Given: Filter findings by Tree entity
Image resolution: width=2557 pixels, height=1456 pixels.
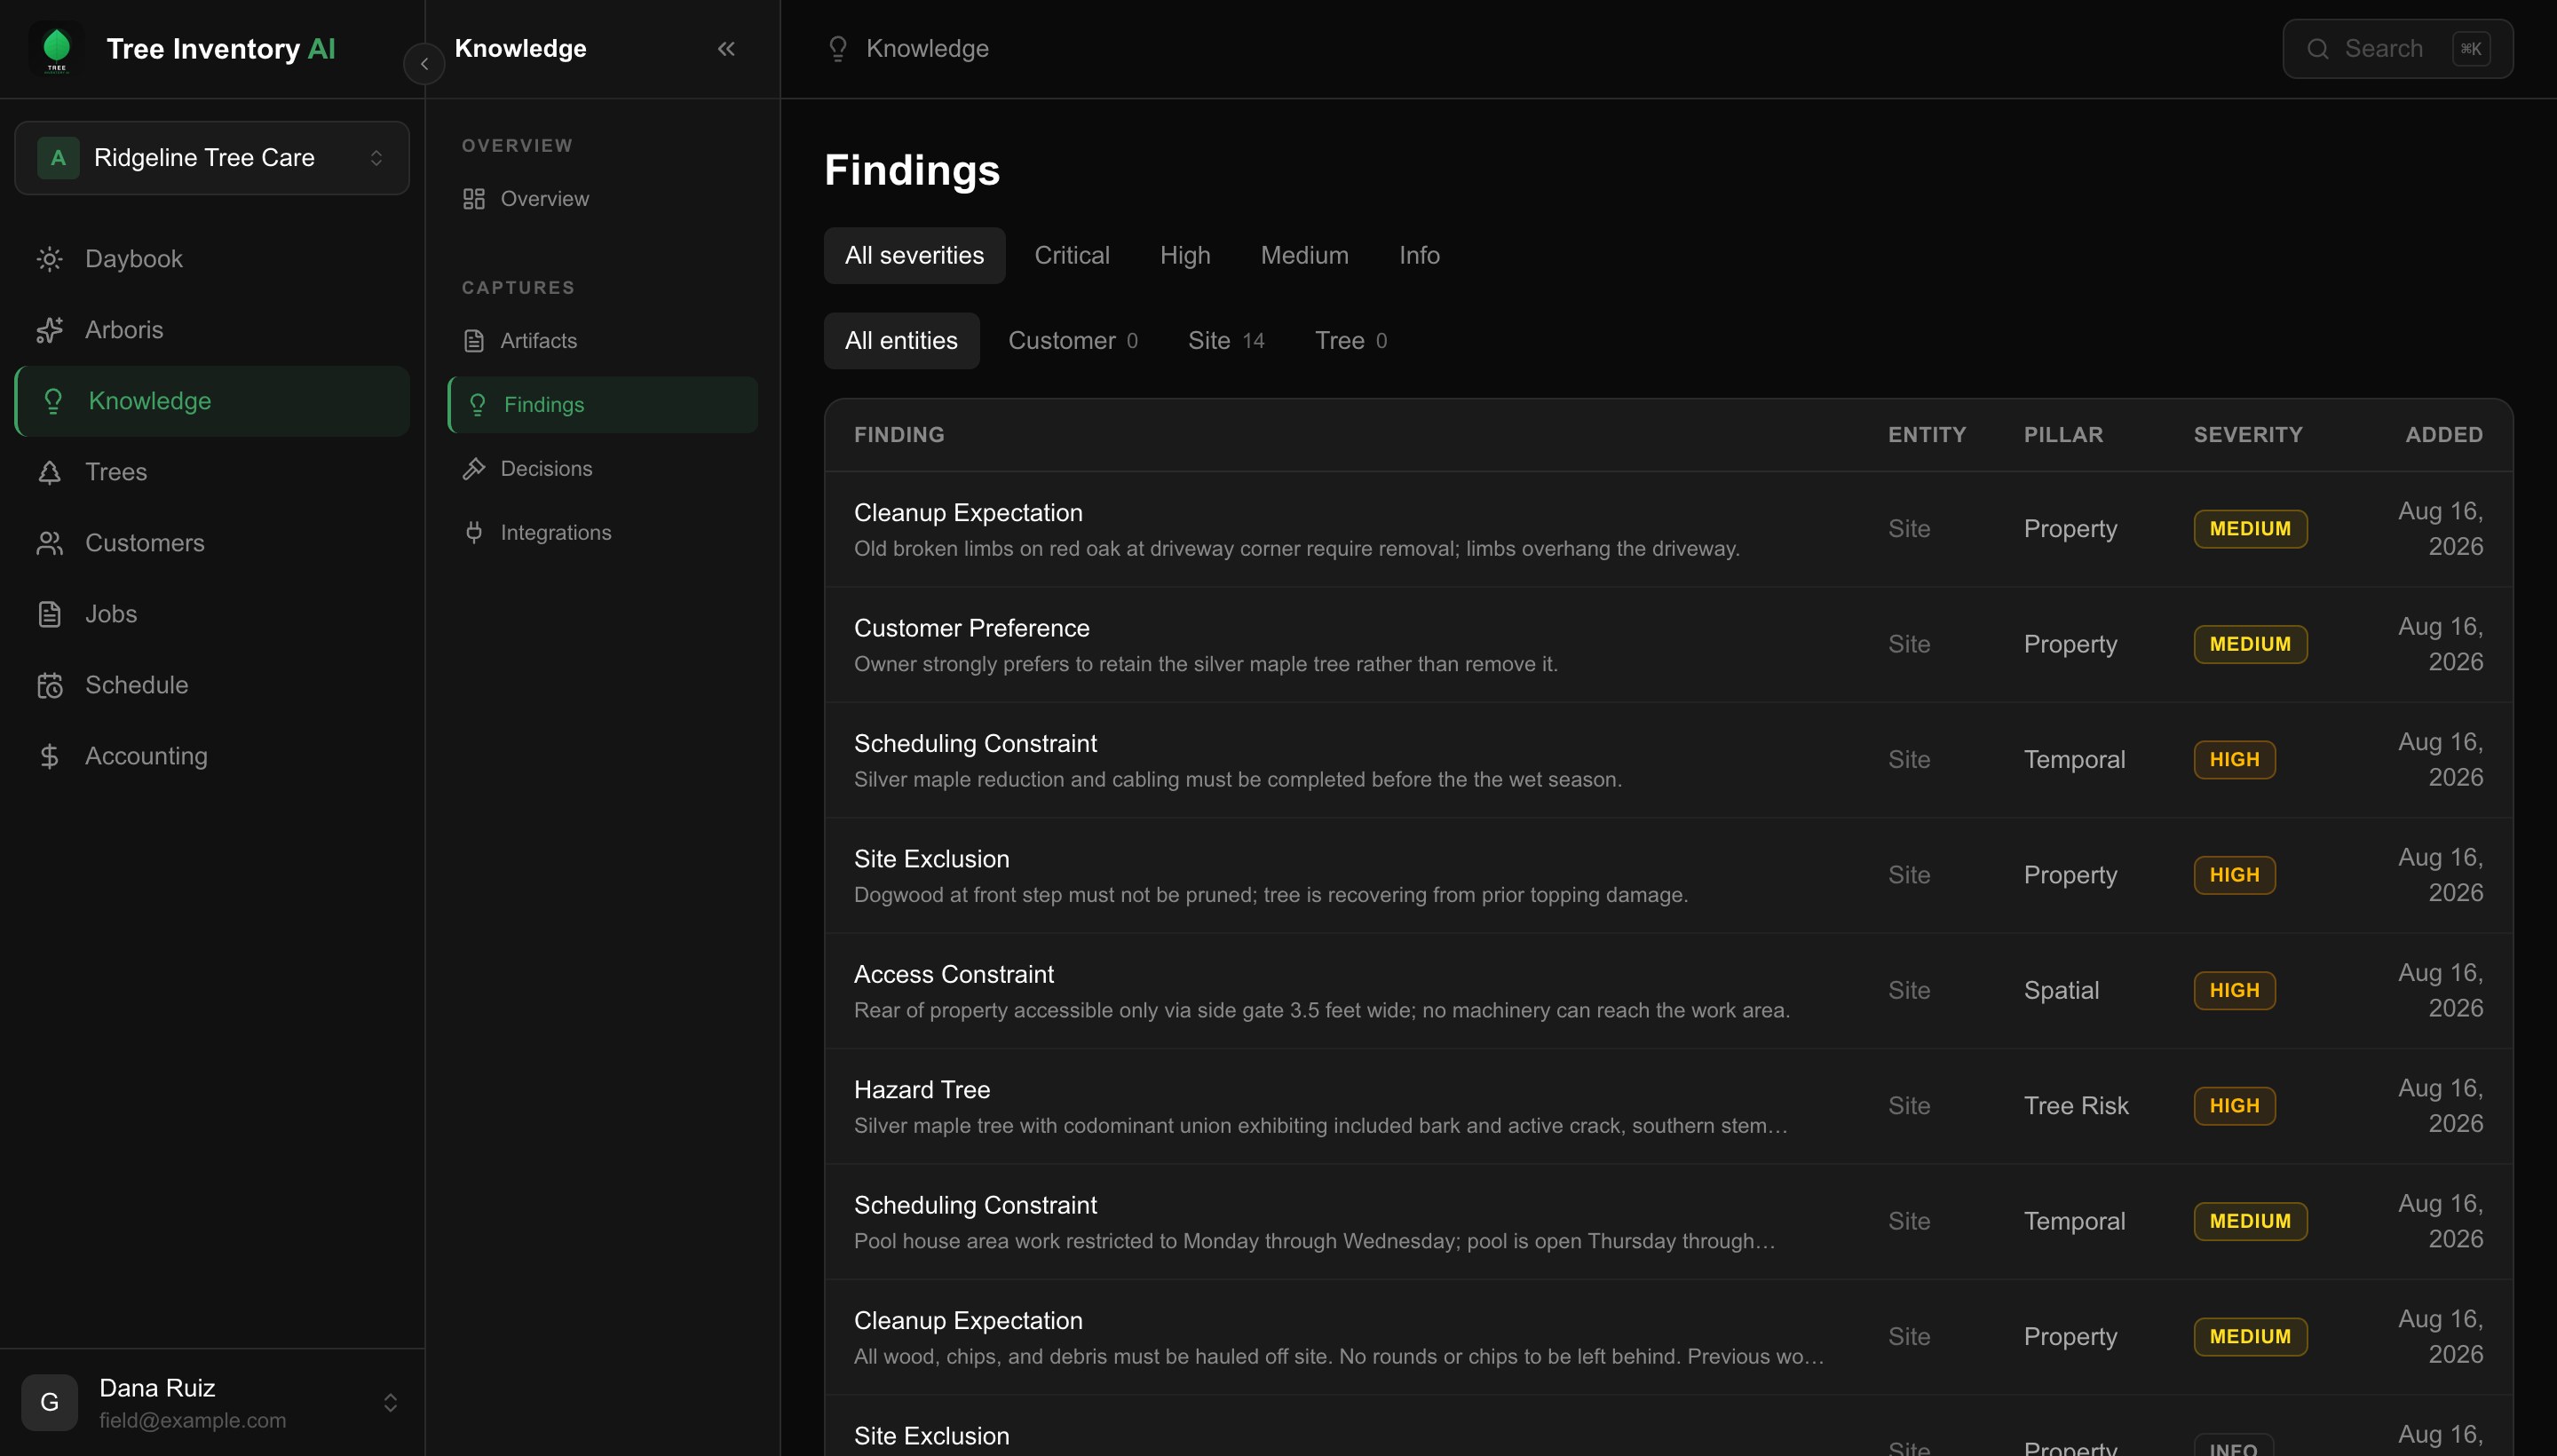Looking at the screenshot, I should point(1350,341).
